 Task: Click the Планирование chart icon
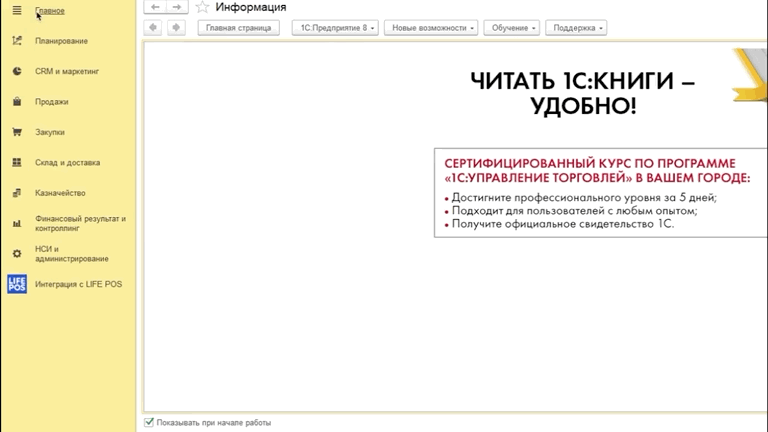pyautogui.click(x=17, y=41)
